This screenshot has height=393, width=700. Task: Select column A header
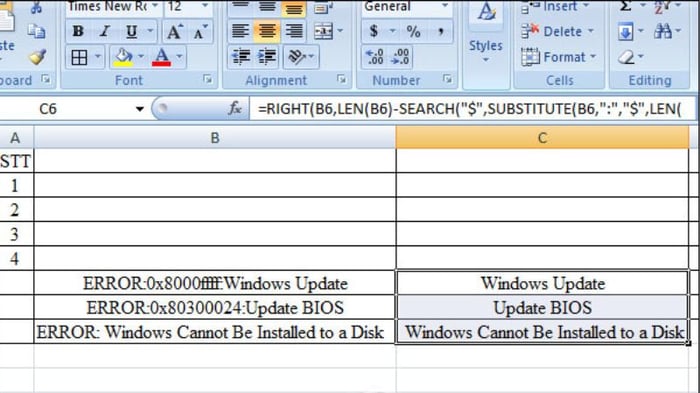(x=15, y=138)
